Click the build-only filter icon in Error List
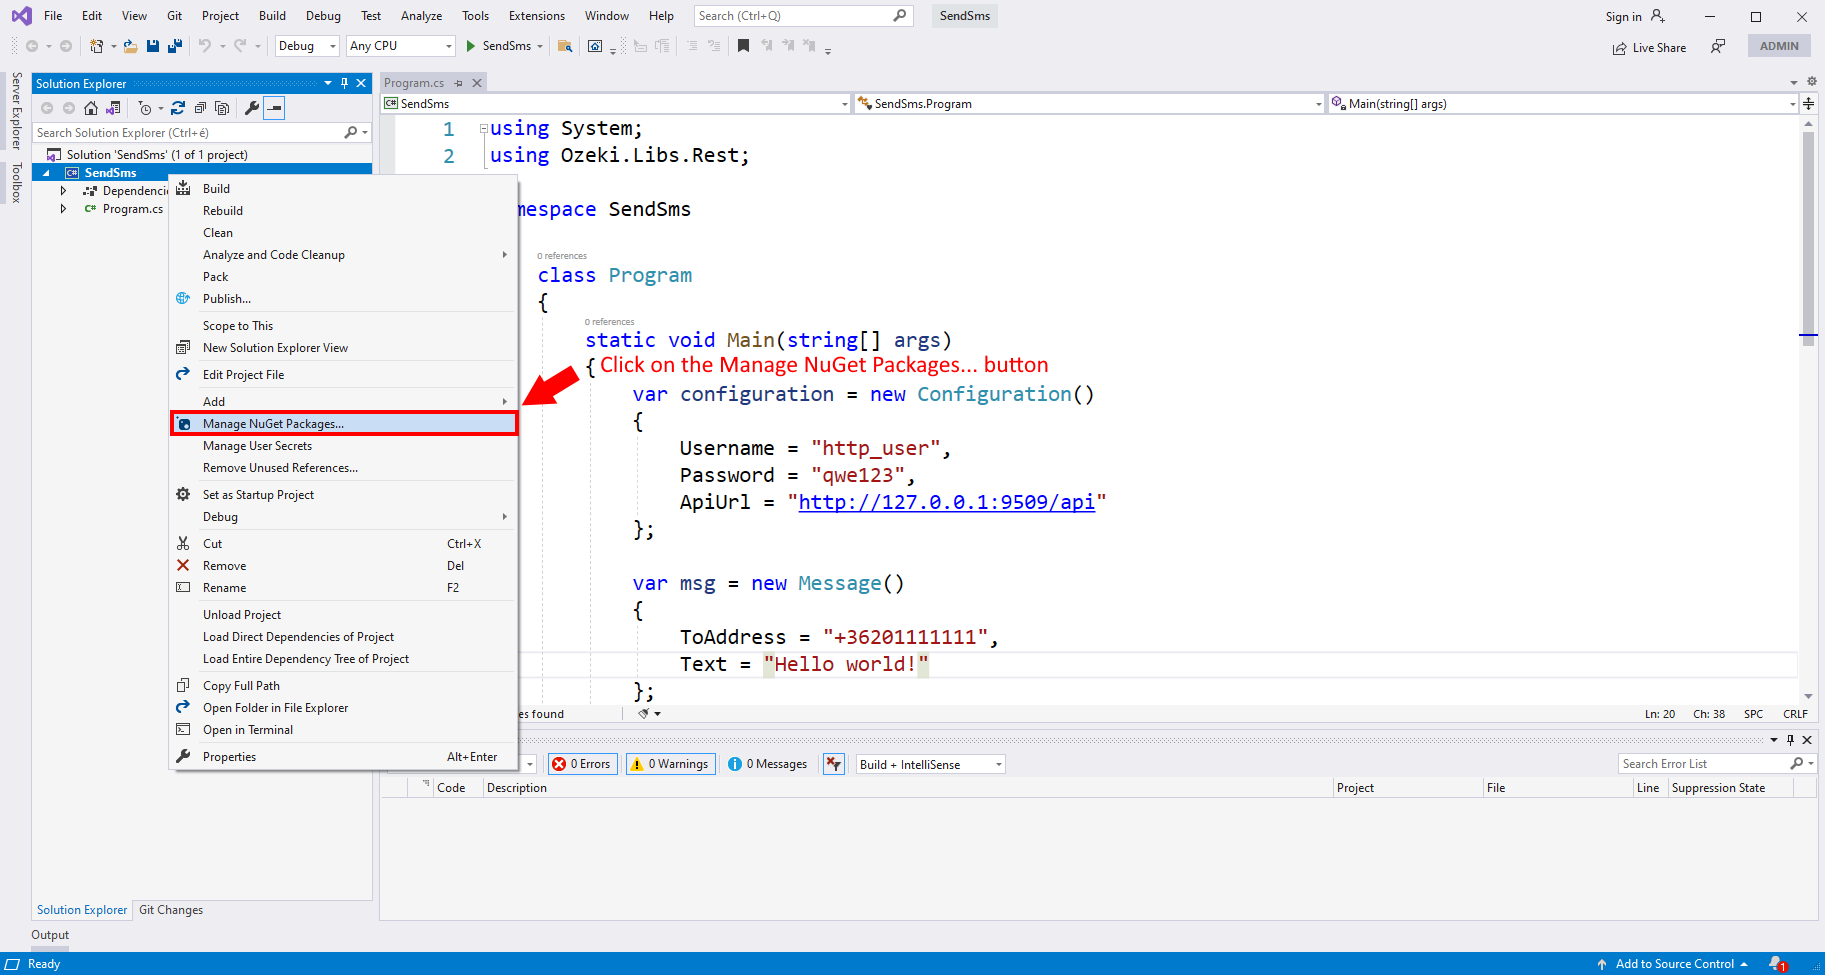1825x975 pixels. pyautogui.click(x=834, y=764)
